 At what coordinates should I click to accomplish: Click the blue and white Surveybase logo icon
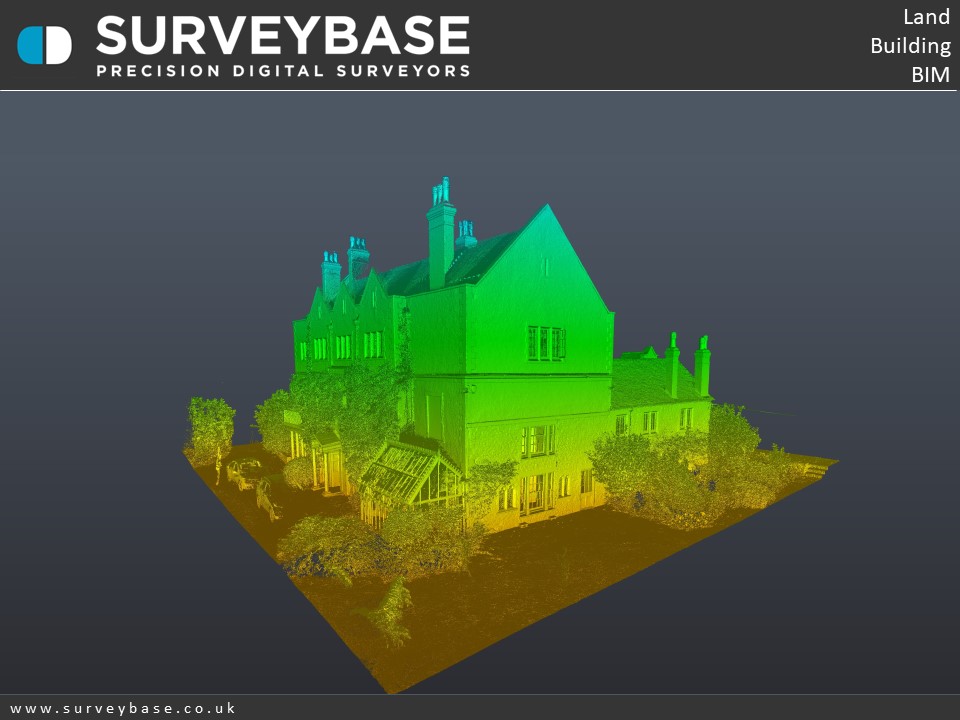[44, 45]
